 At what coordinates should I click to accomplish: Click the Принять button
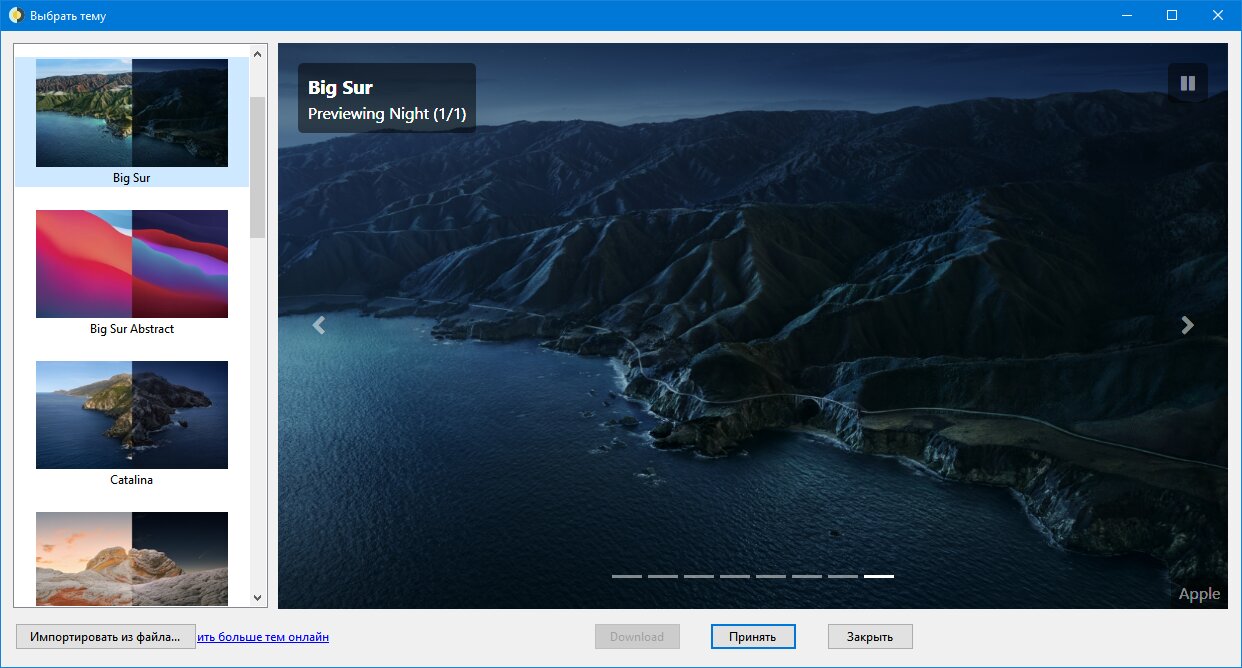(x=753, y=636)
